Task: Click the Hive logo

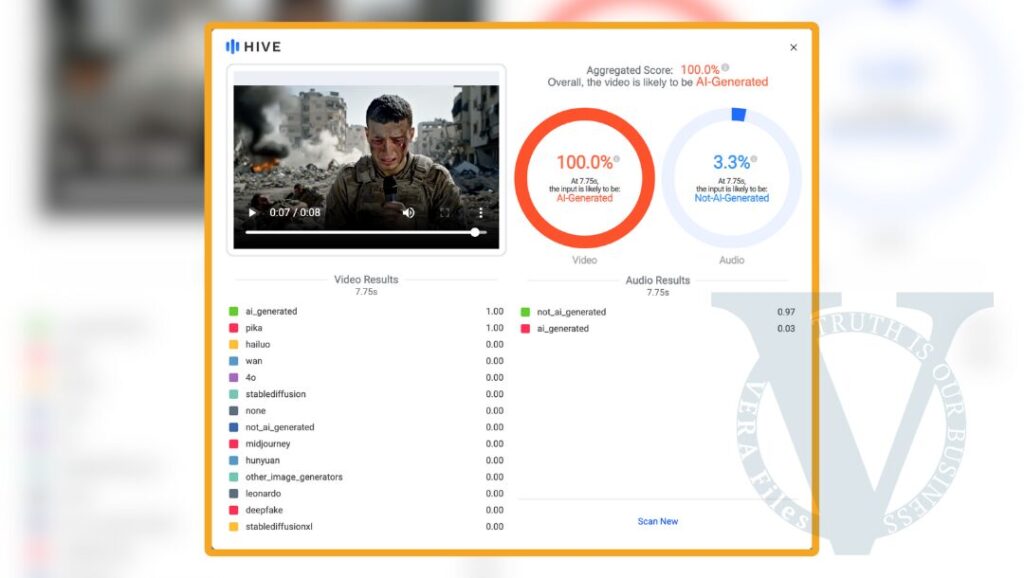Action: (x=253, y=46)
